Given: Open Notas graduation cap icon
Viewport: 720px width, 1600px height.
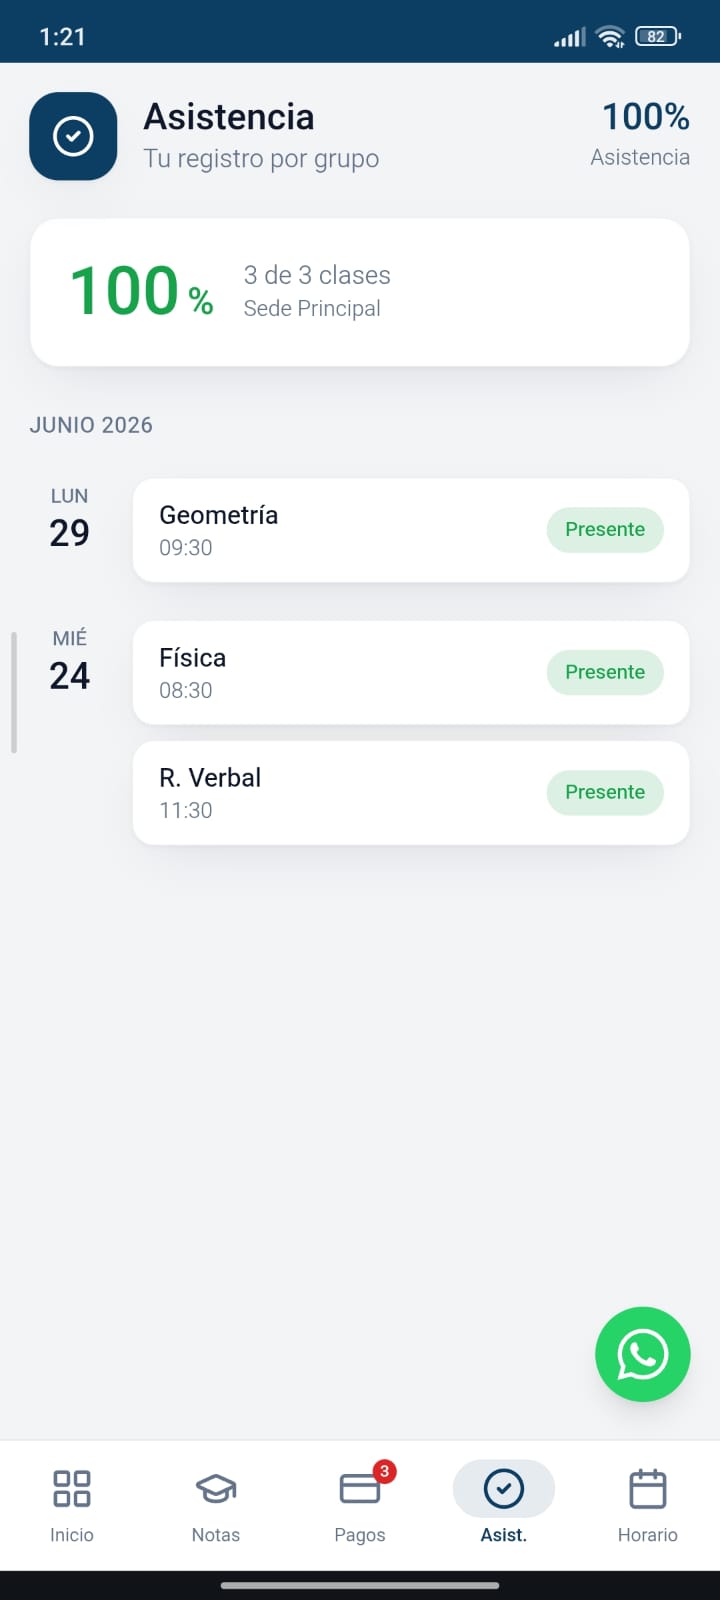Looking at the screenshot, I should point(216,1489).
